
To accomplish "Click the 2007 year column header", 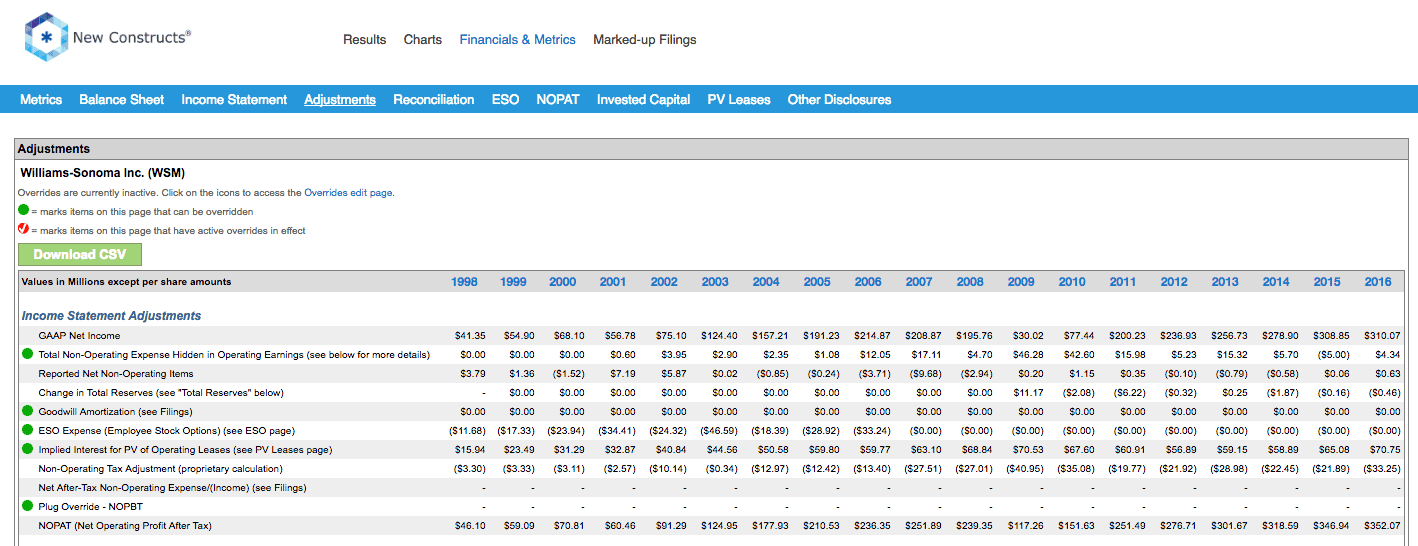I will [x=919, y=282].
